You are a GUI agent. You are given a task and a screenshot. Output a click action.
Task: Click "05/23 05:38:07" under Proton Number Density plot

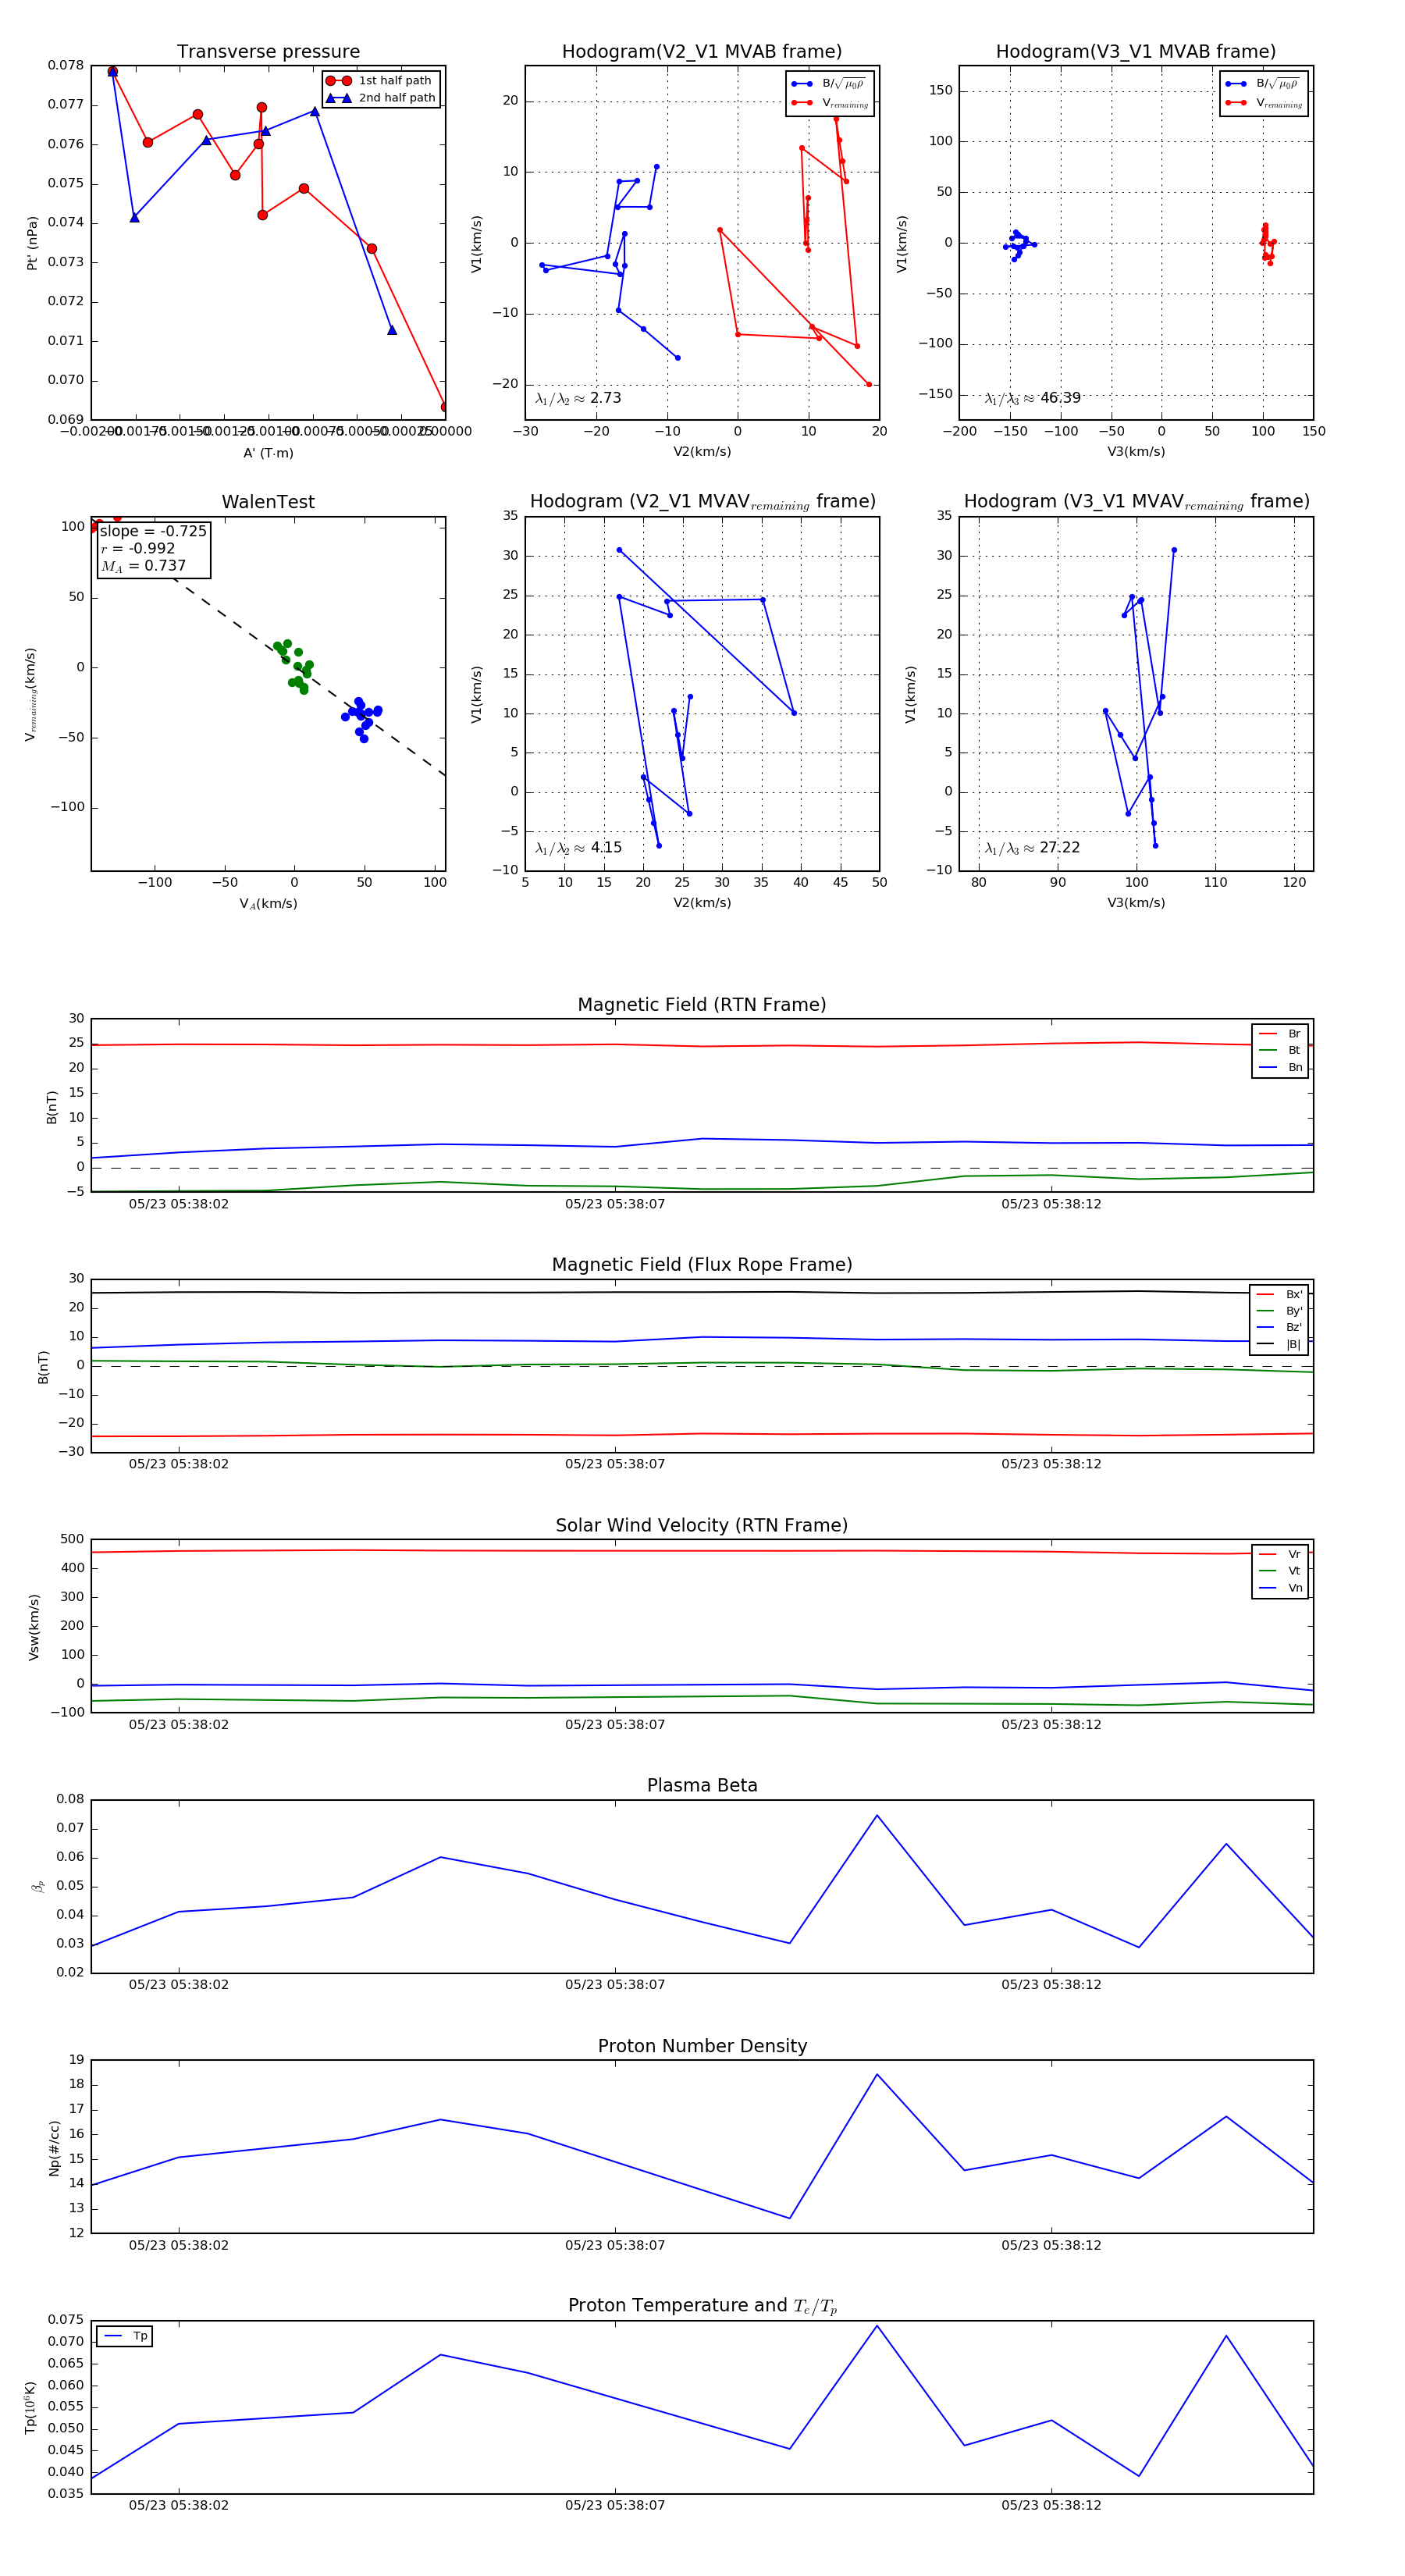click(x=615, y=2245)
